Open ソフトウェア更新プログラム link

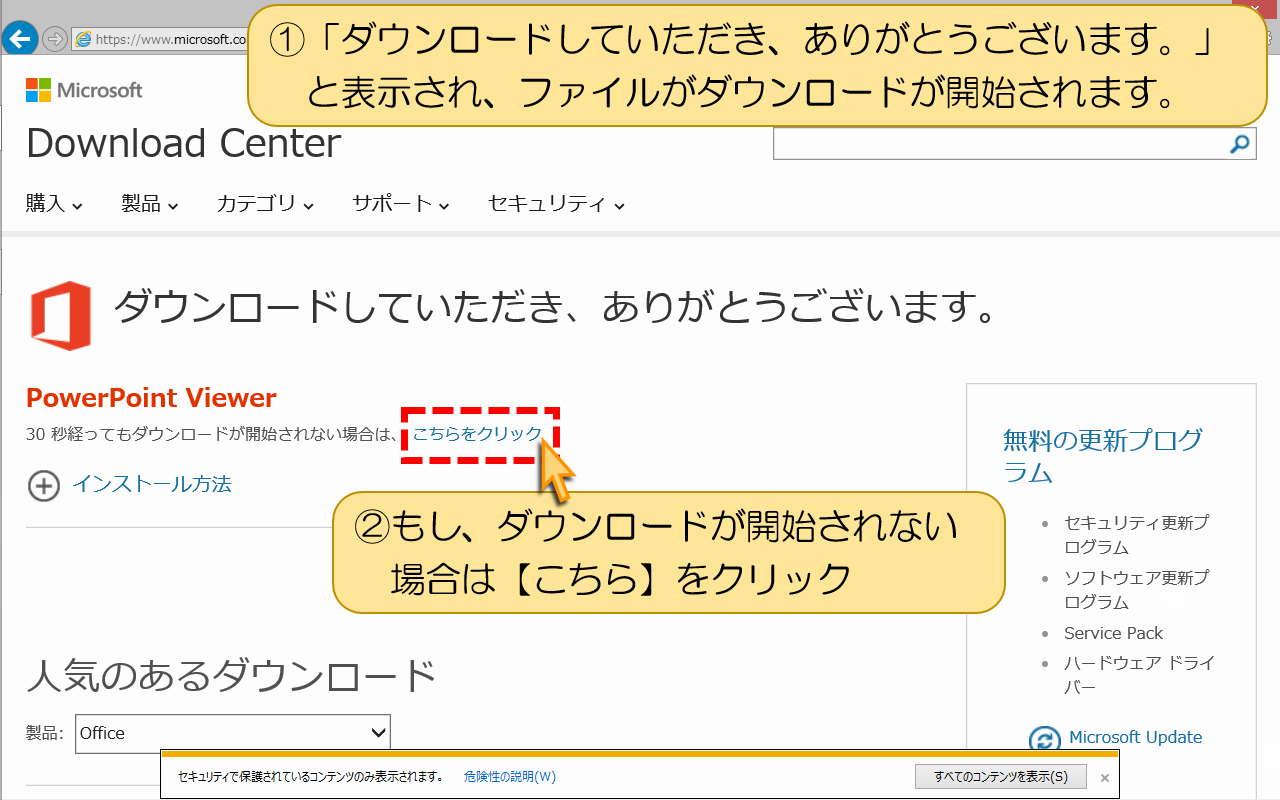(1136, 590)
